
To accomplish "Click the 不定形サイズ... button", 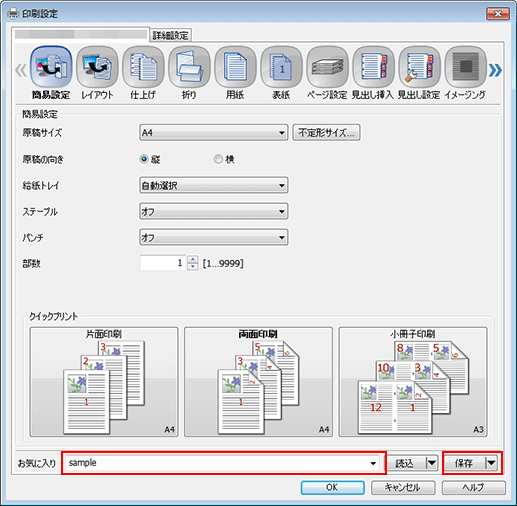I will (326, 133).
